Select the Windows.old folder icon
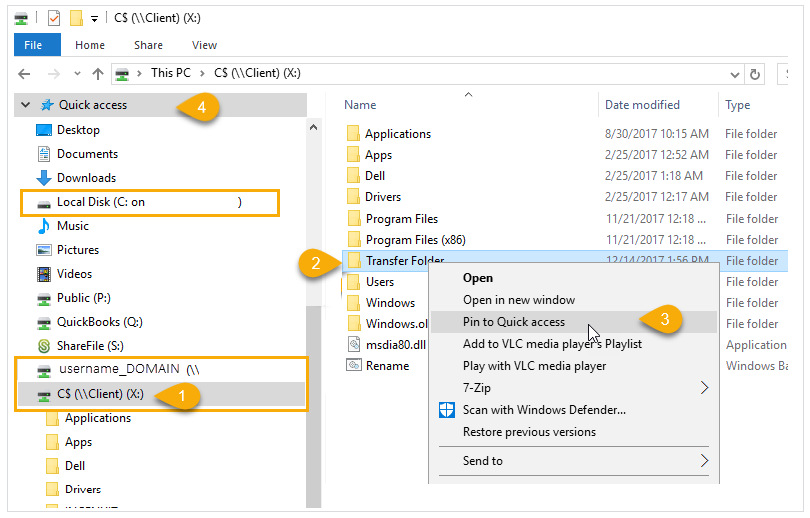 [354, 323]
